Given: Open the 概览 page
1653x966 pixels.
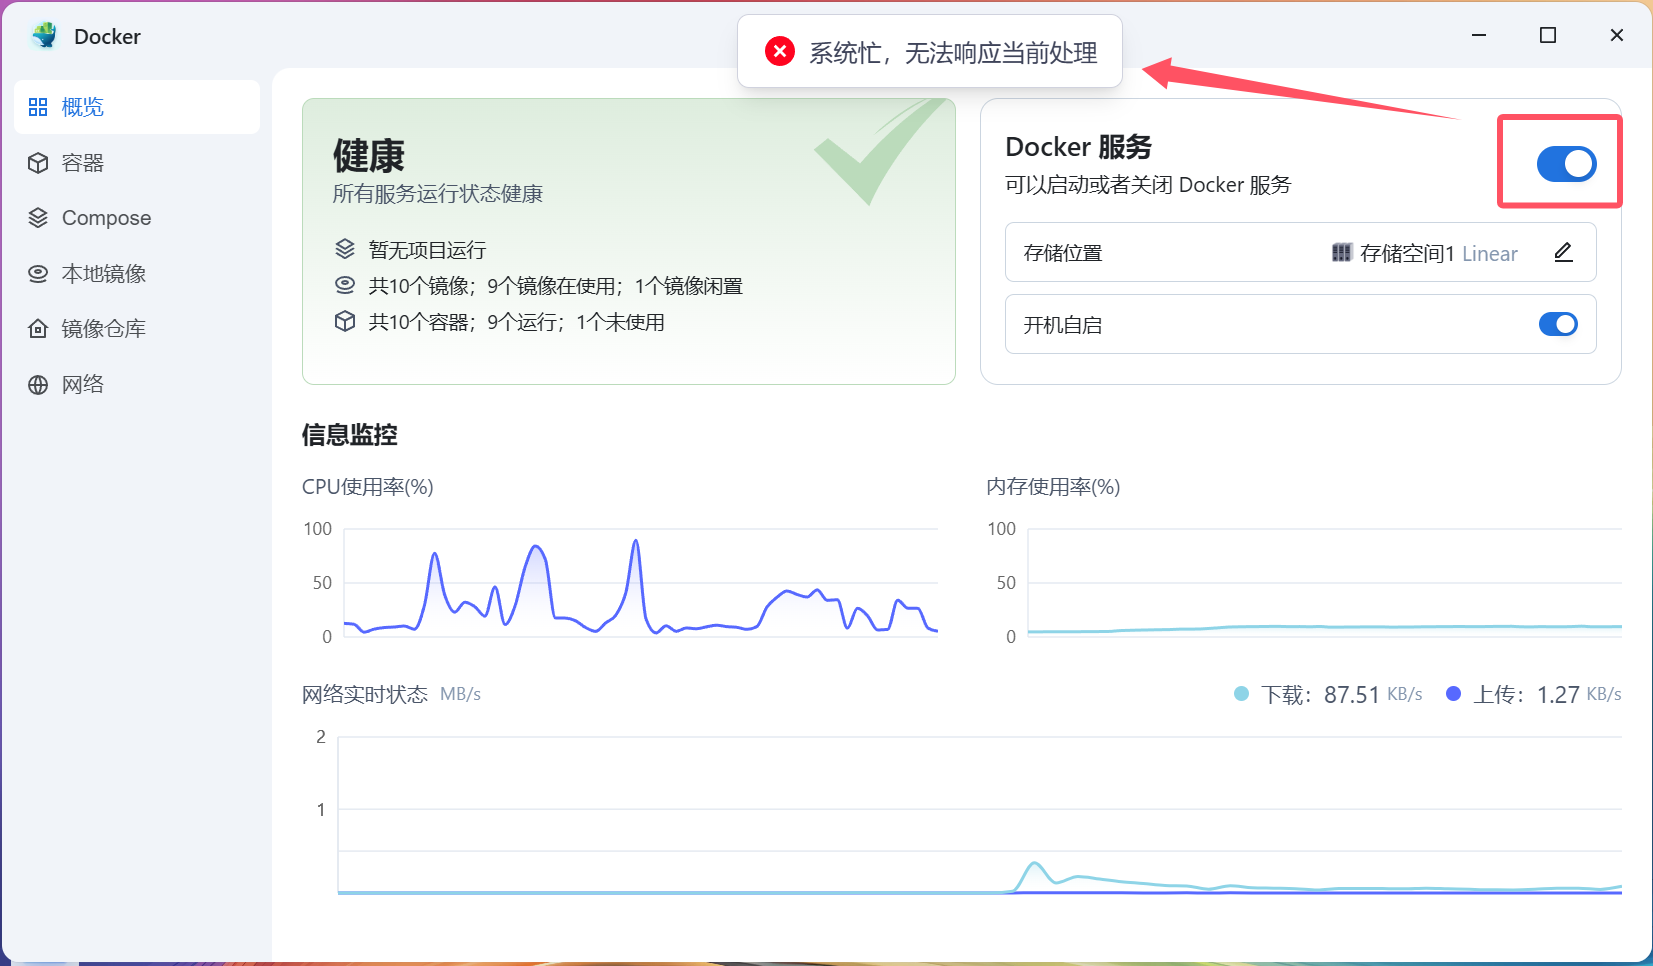Looking at the screenshot, I should pyautogui.click(x=137, y=107).
